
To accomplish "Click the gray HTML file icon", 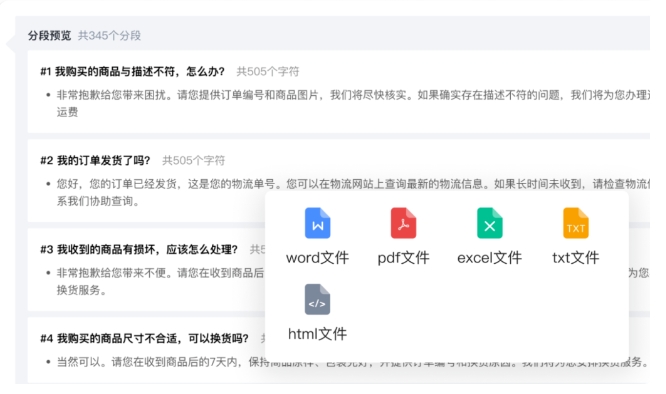I will 317,299.
